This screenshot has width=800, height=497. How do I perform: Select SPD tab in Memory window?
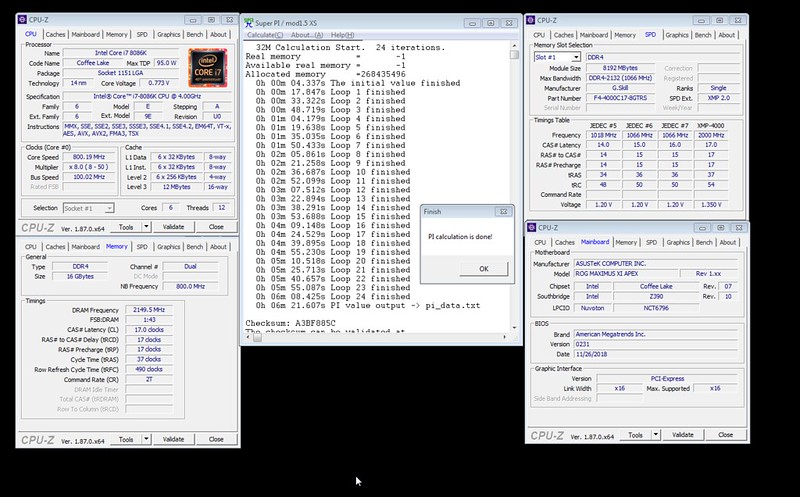click(142, 247)
